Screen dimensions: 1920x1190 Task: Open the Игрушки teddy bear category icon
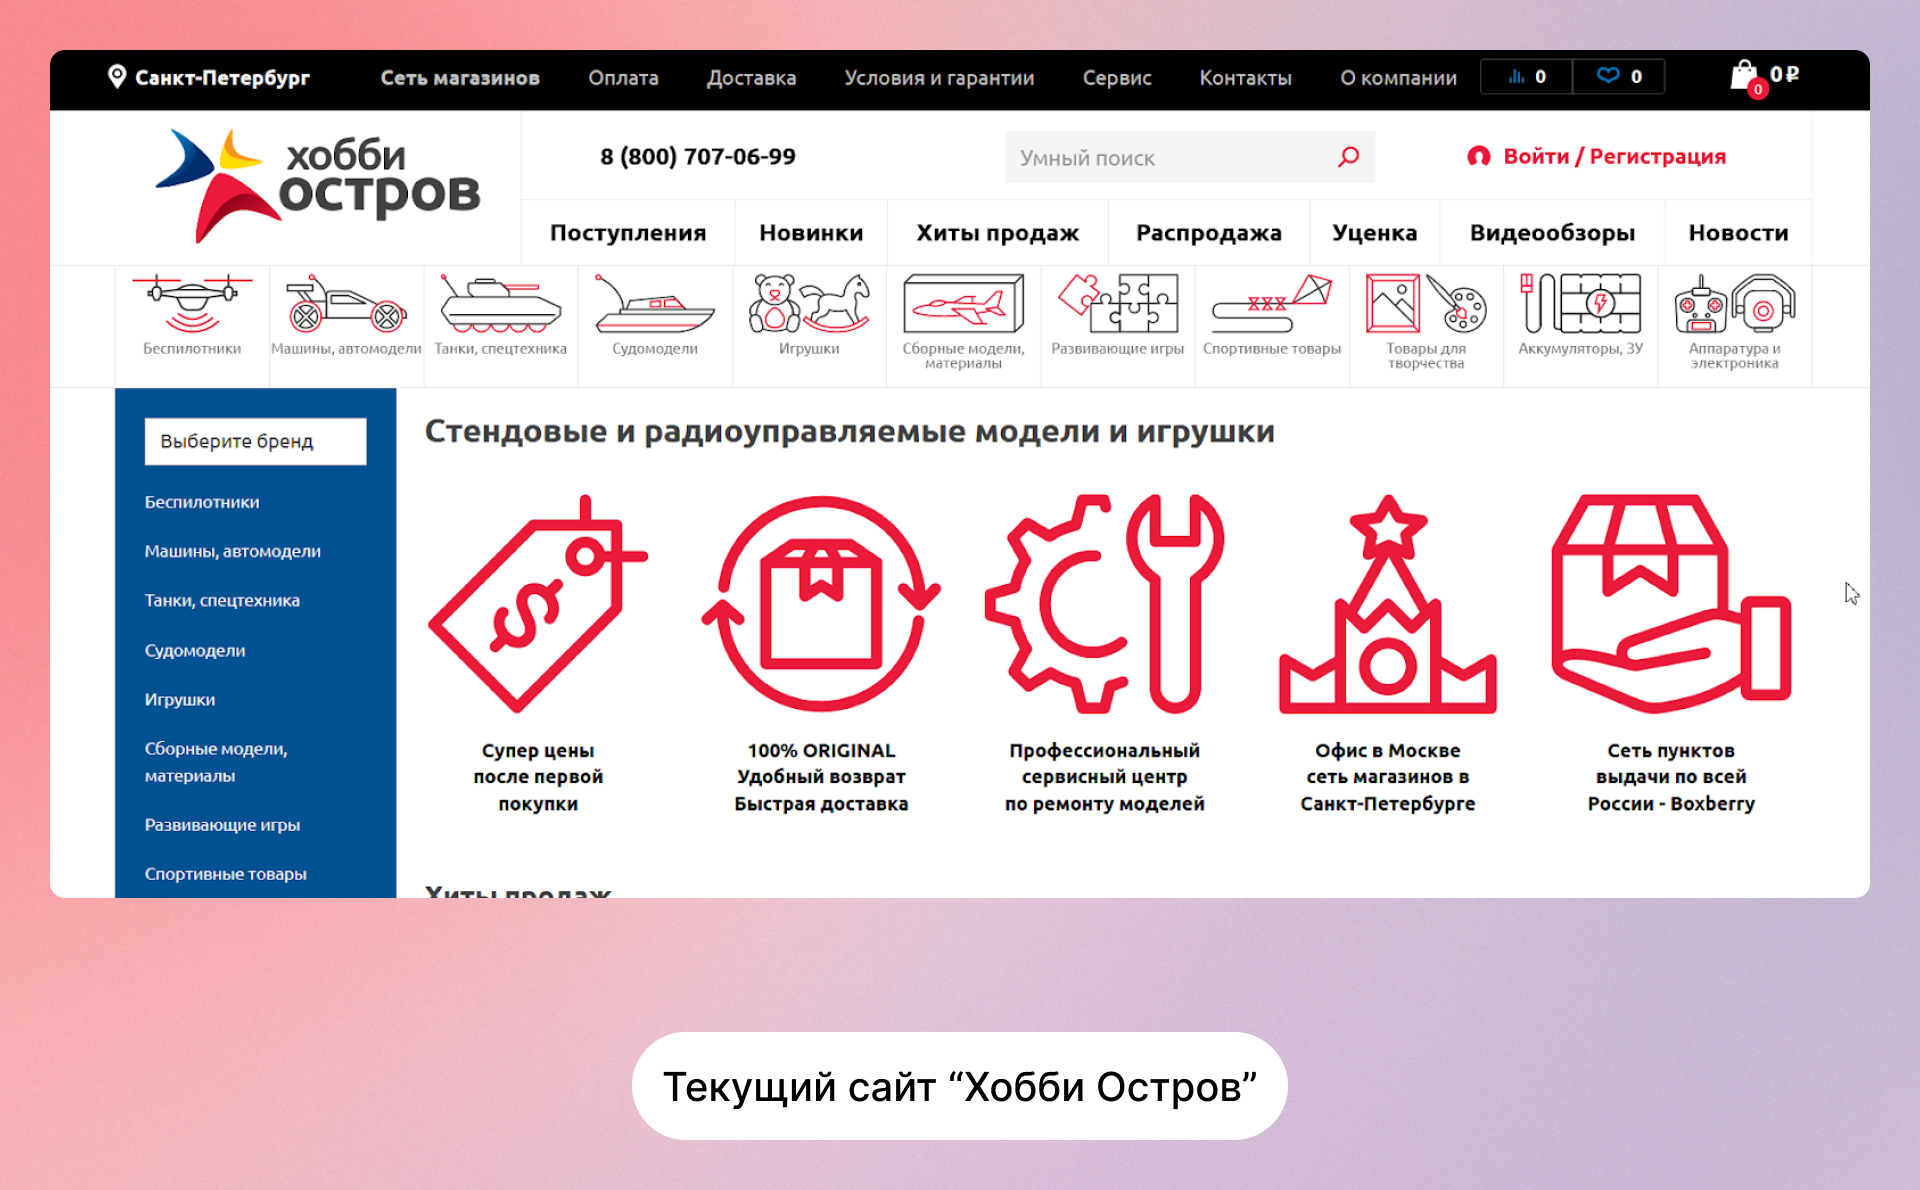(x=809, y=305)
